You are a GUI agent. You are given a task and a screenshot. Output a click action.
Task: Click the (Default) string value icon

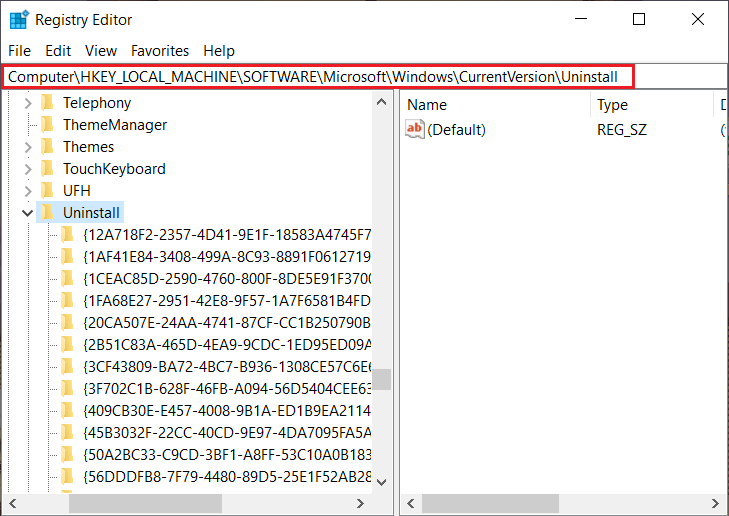pos(415,129)
